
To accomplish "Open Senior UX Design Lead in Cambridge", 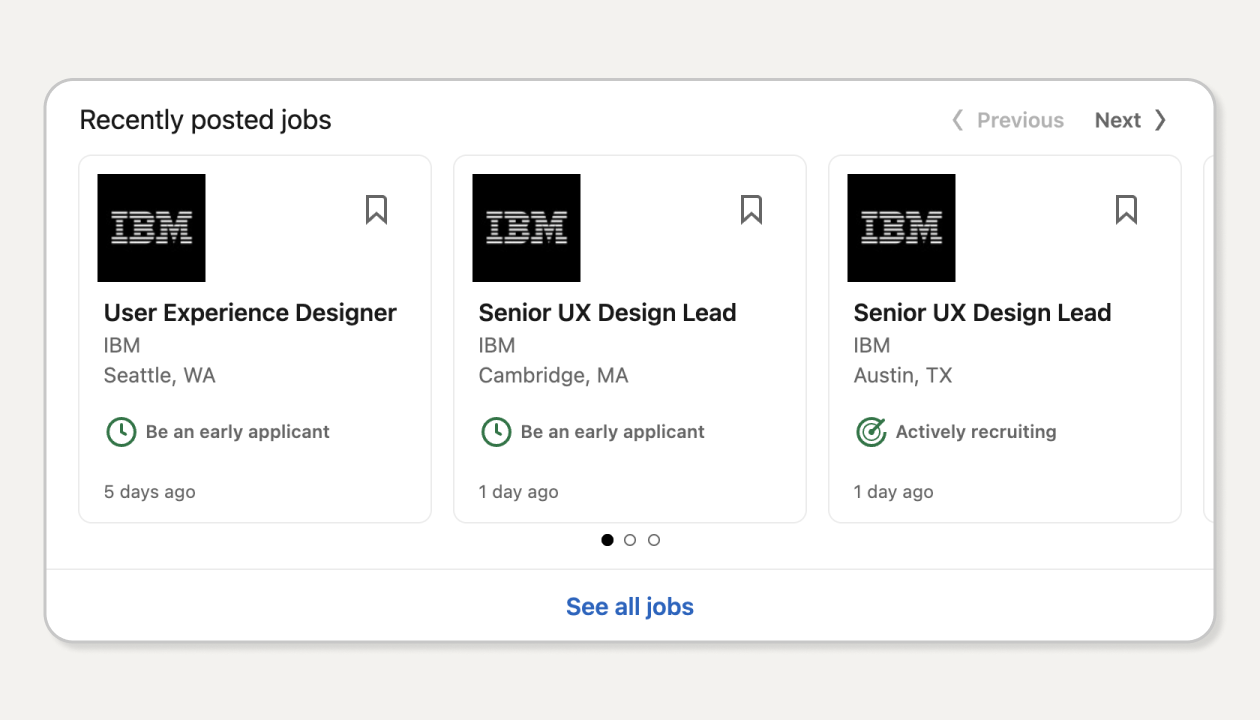I will tap(607, 313).
